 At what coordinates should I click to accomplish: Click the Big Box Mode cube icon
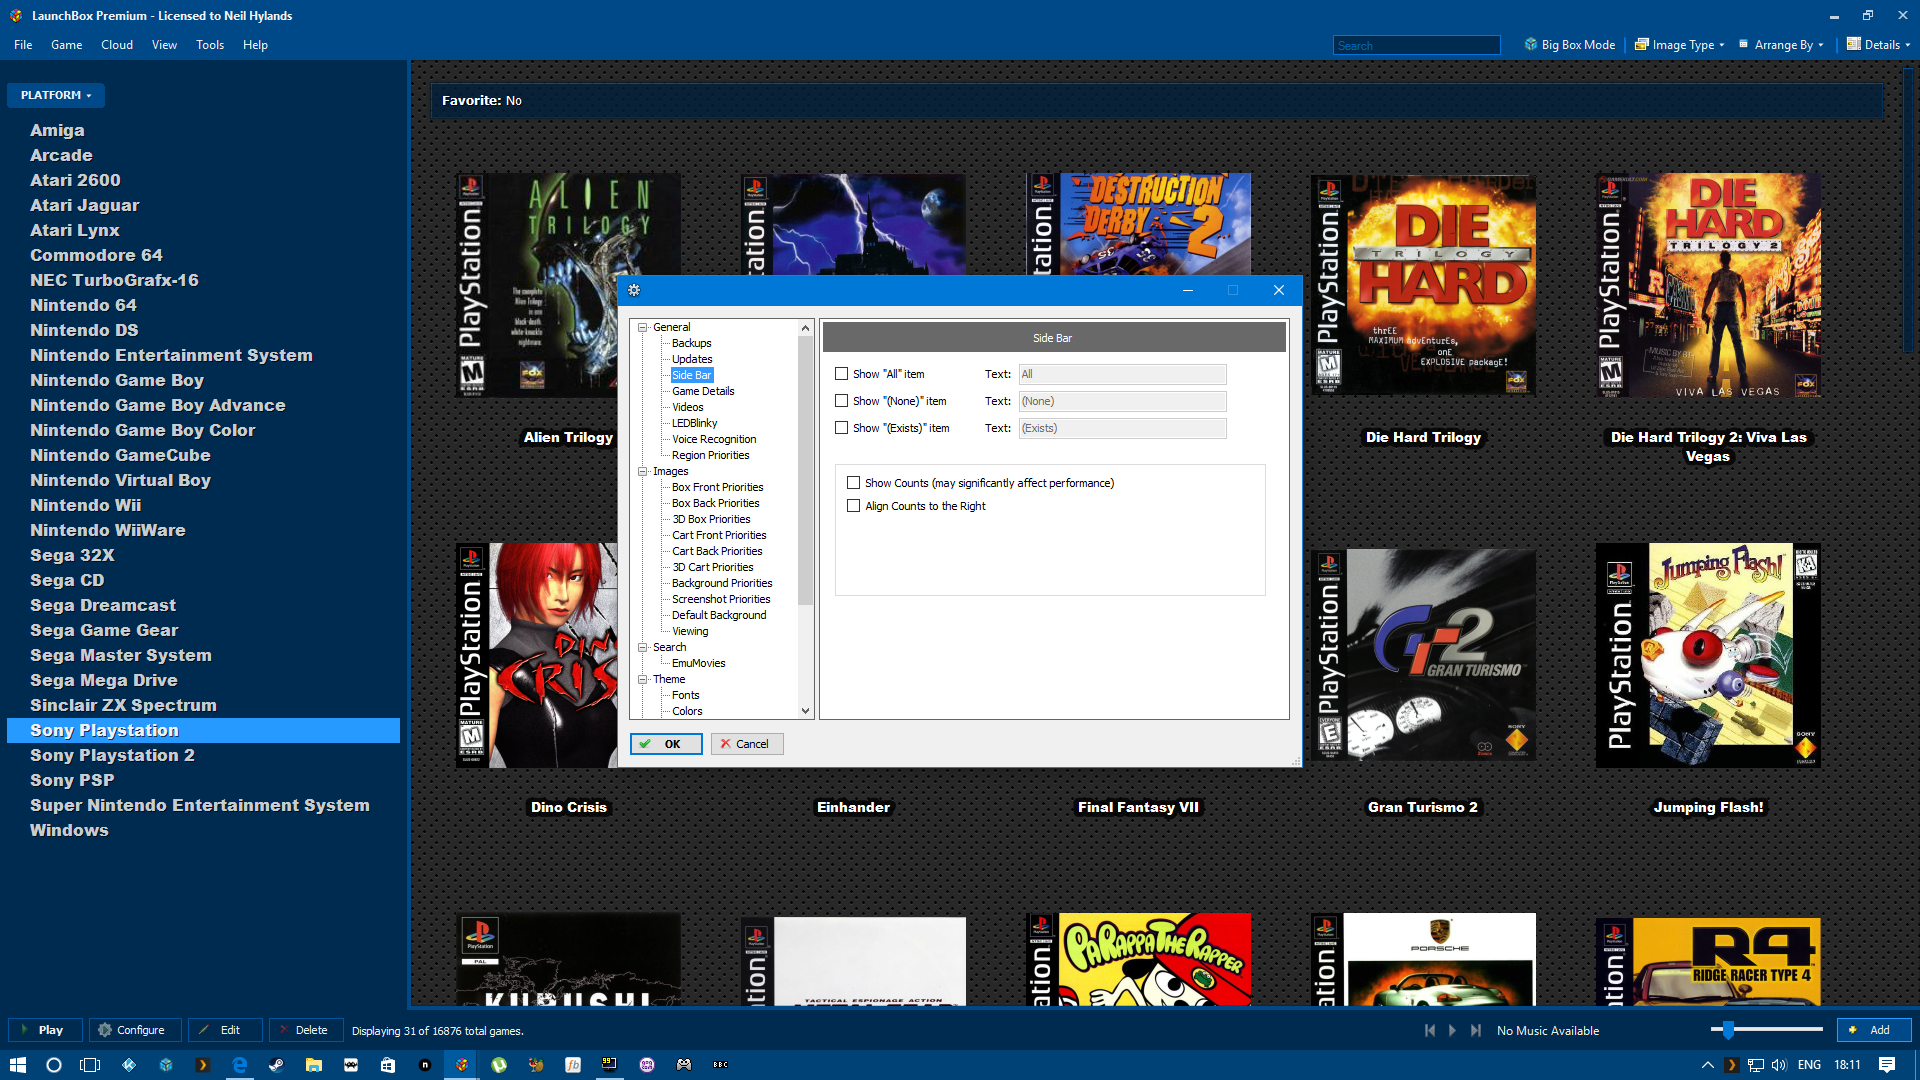point(1530,45)
